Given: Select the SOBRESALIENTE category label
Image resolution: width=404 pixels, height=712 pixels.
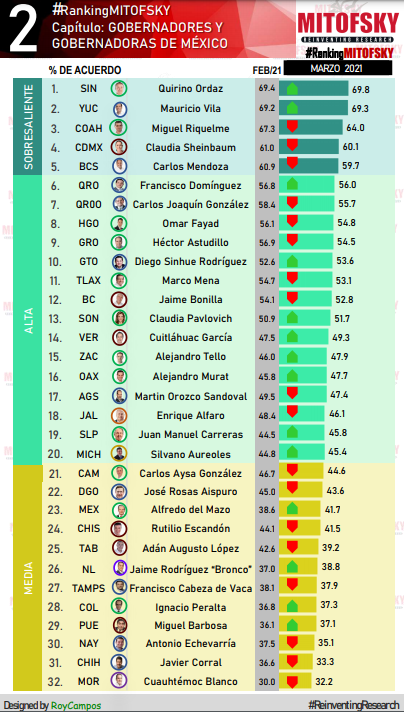Looking at the screenshot, I should [28, 127].
